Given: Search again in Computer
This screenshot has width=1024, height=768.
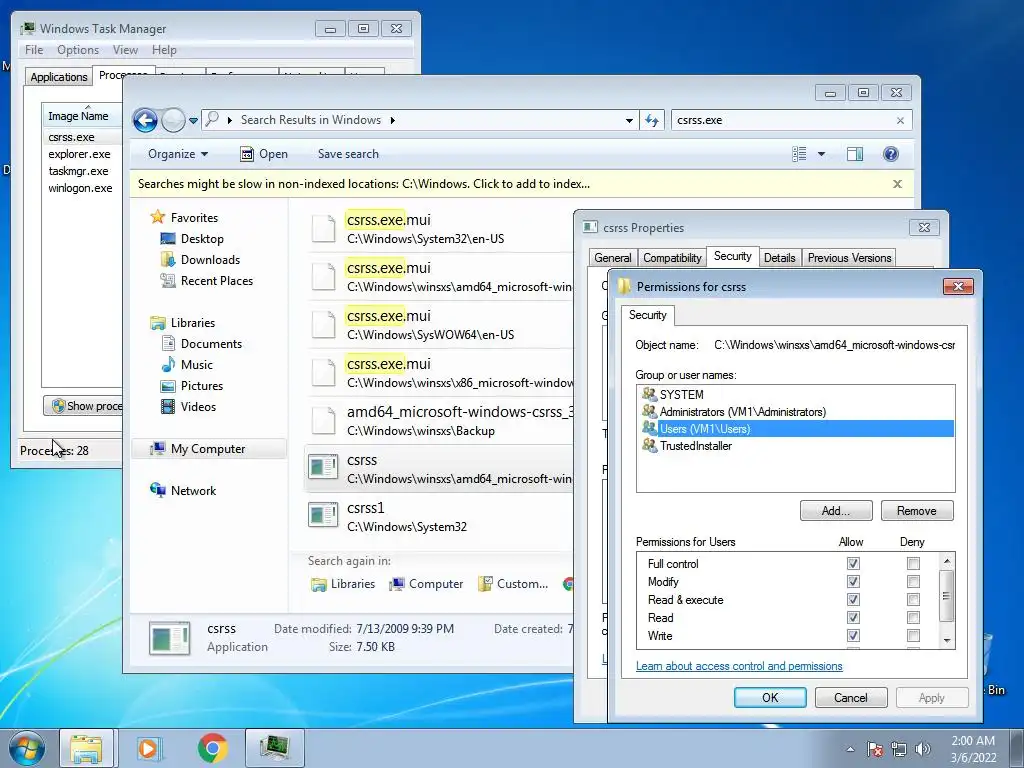Looking at the screenshot, I should point(426,584).
